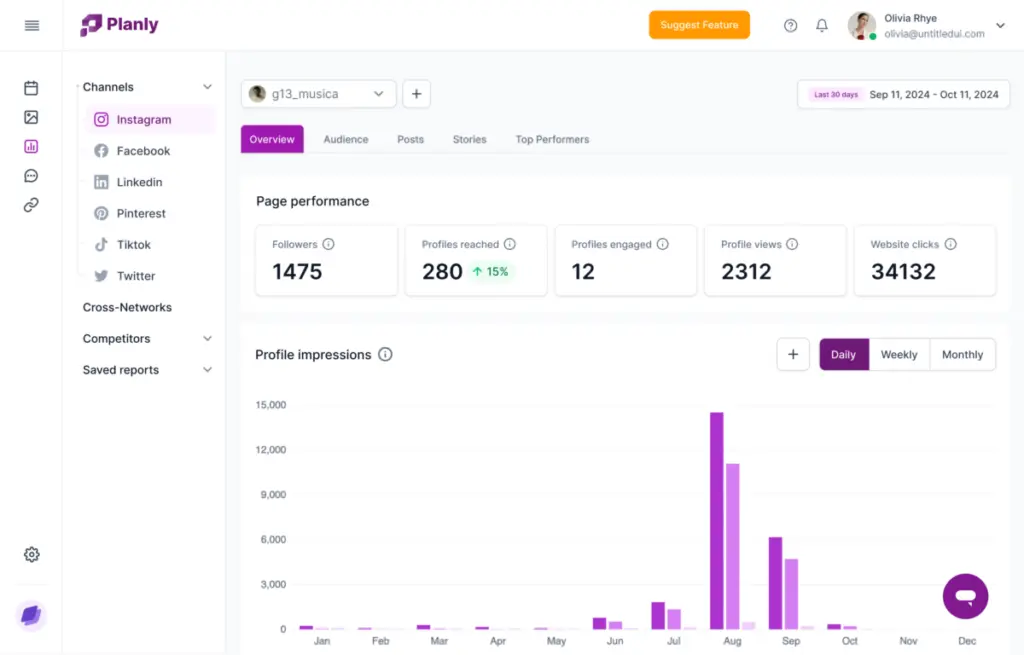Image resolution: width=1024 pixels, height=655 pixels.
Task: Expand the Competitors section
Action: (x=208, y=339)
